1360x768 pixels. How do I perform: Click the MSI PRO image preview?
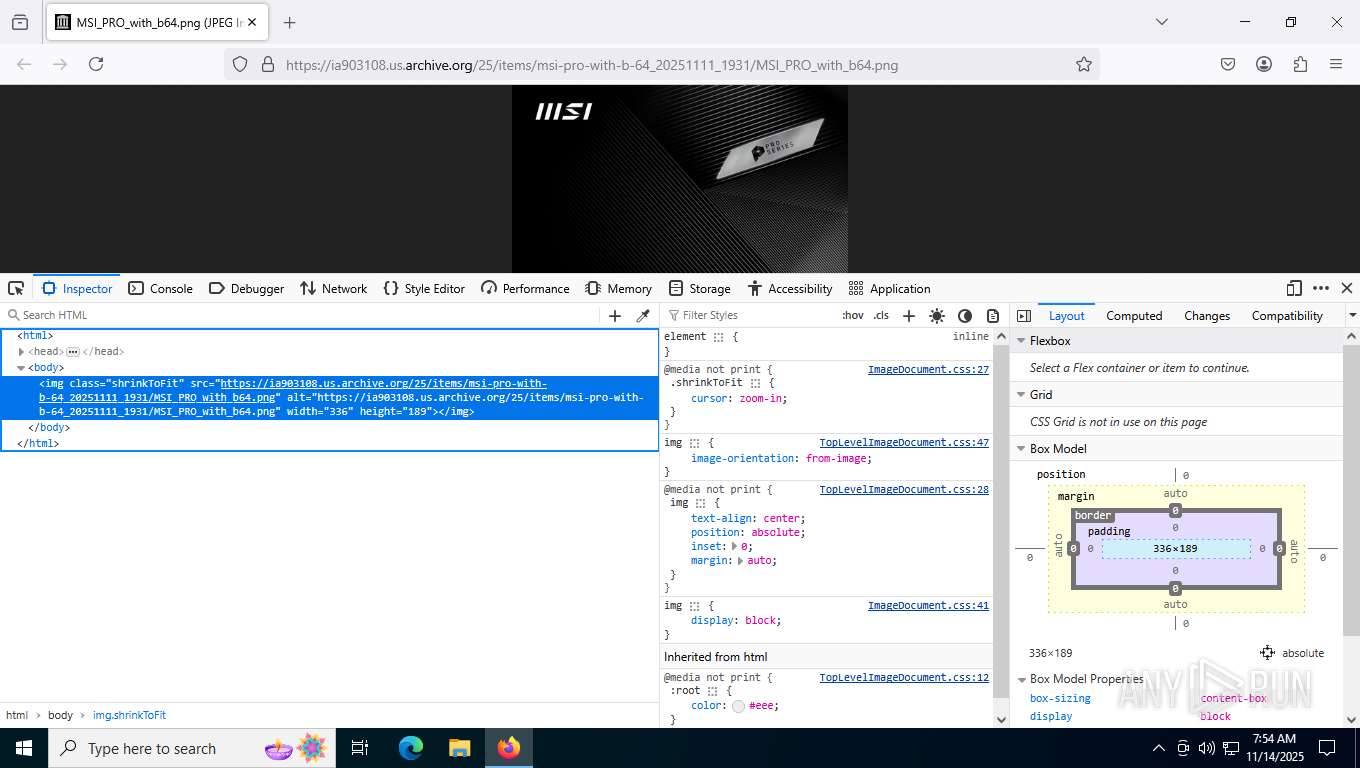pos(680,179)
